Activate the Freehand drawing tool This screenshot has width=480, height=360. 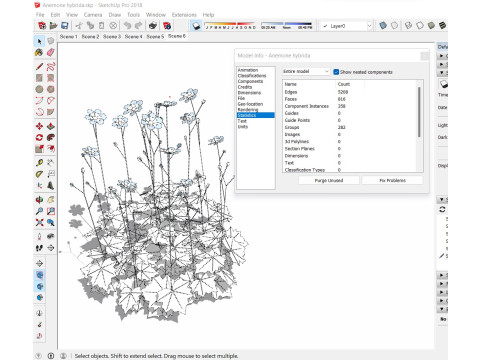51,66
